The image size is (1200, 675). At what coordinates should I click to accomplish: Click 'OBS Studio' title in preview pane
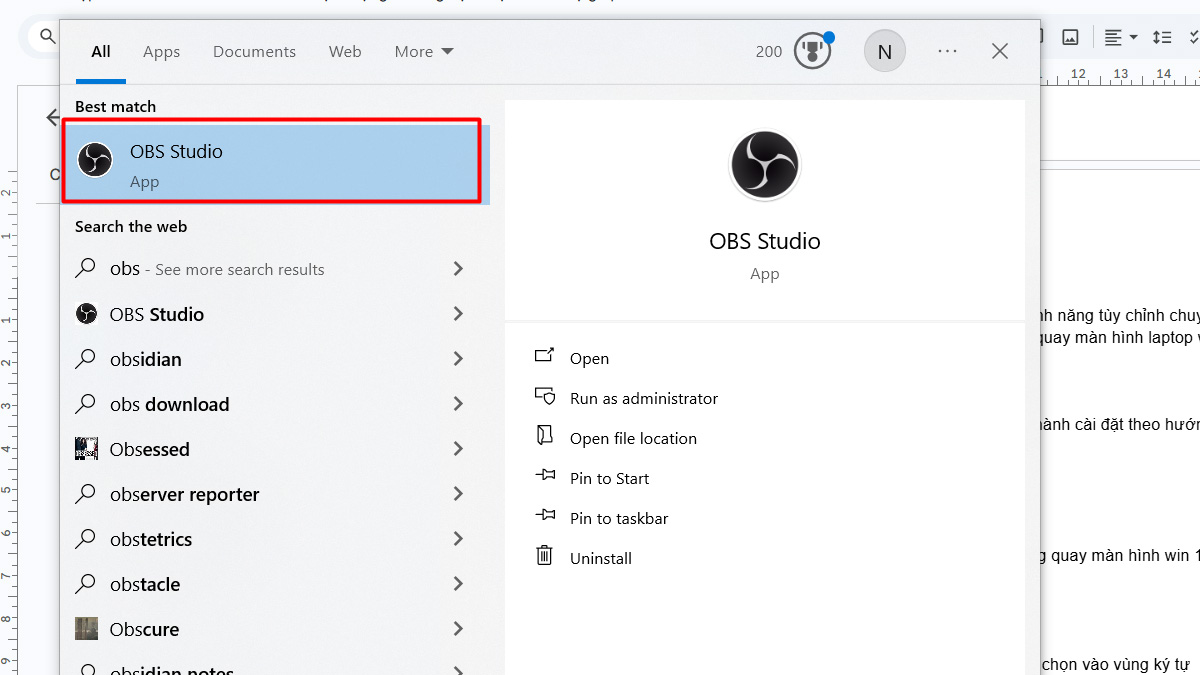pyautogui.click(x=765, y=241)
